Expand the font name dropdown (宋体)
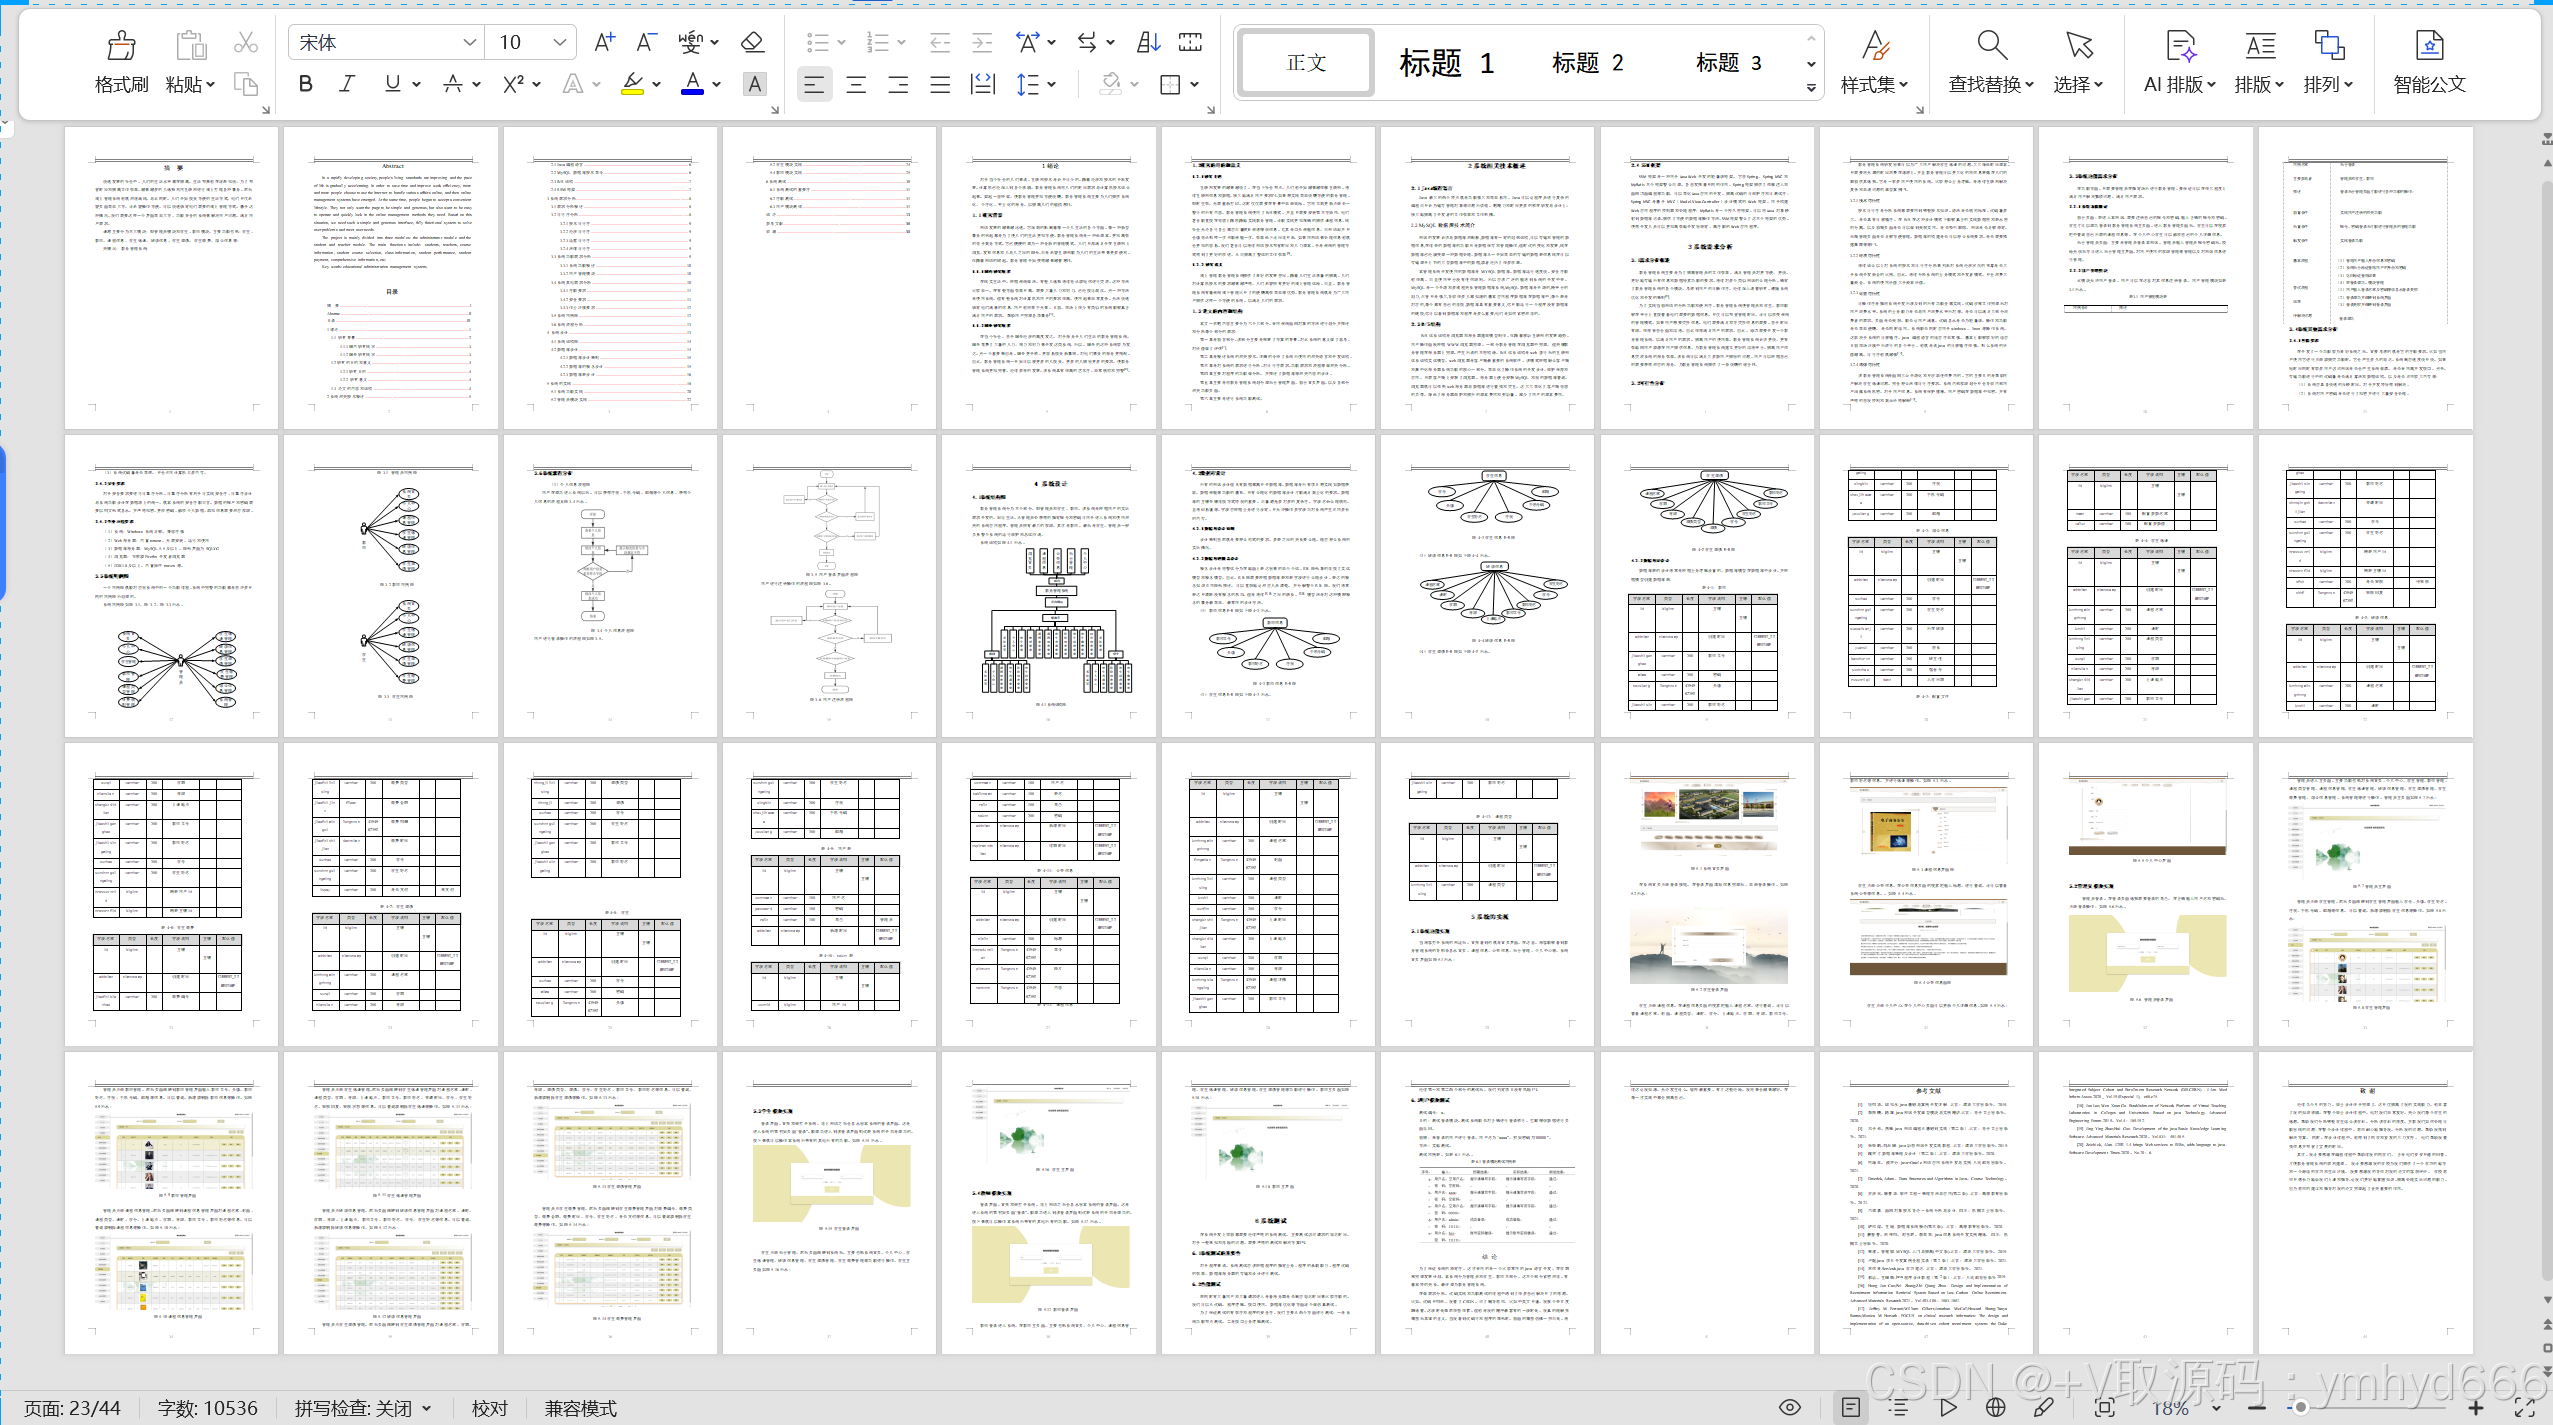 (469, 42)
